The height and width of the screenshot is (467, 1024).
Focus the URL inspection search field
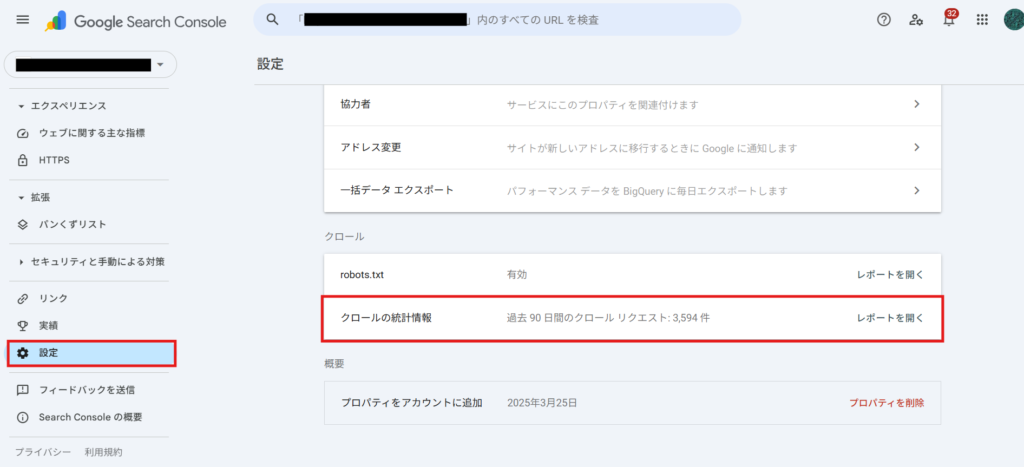pyautogui.click(x=497, y=20)
